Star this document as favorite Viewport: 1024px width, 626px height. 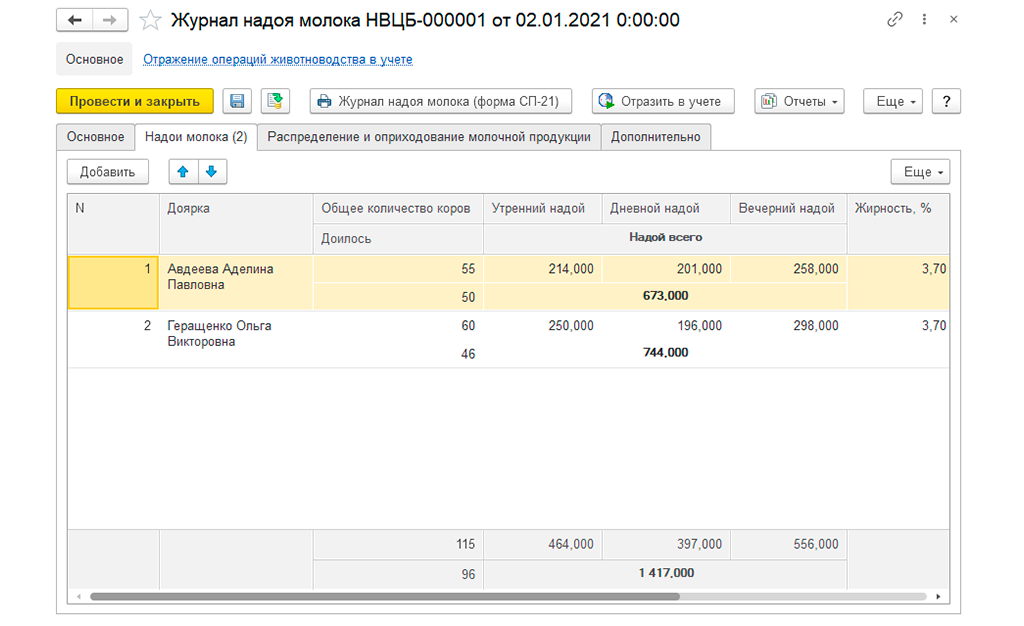tap(150, 20)
